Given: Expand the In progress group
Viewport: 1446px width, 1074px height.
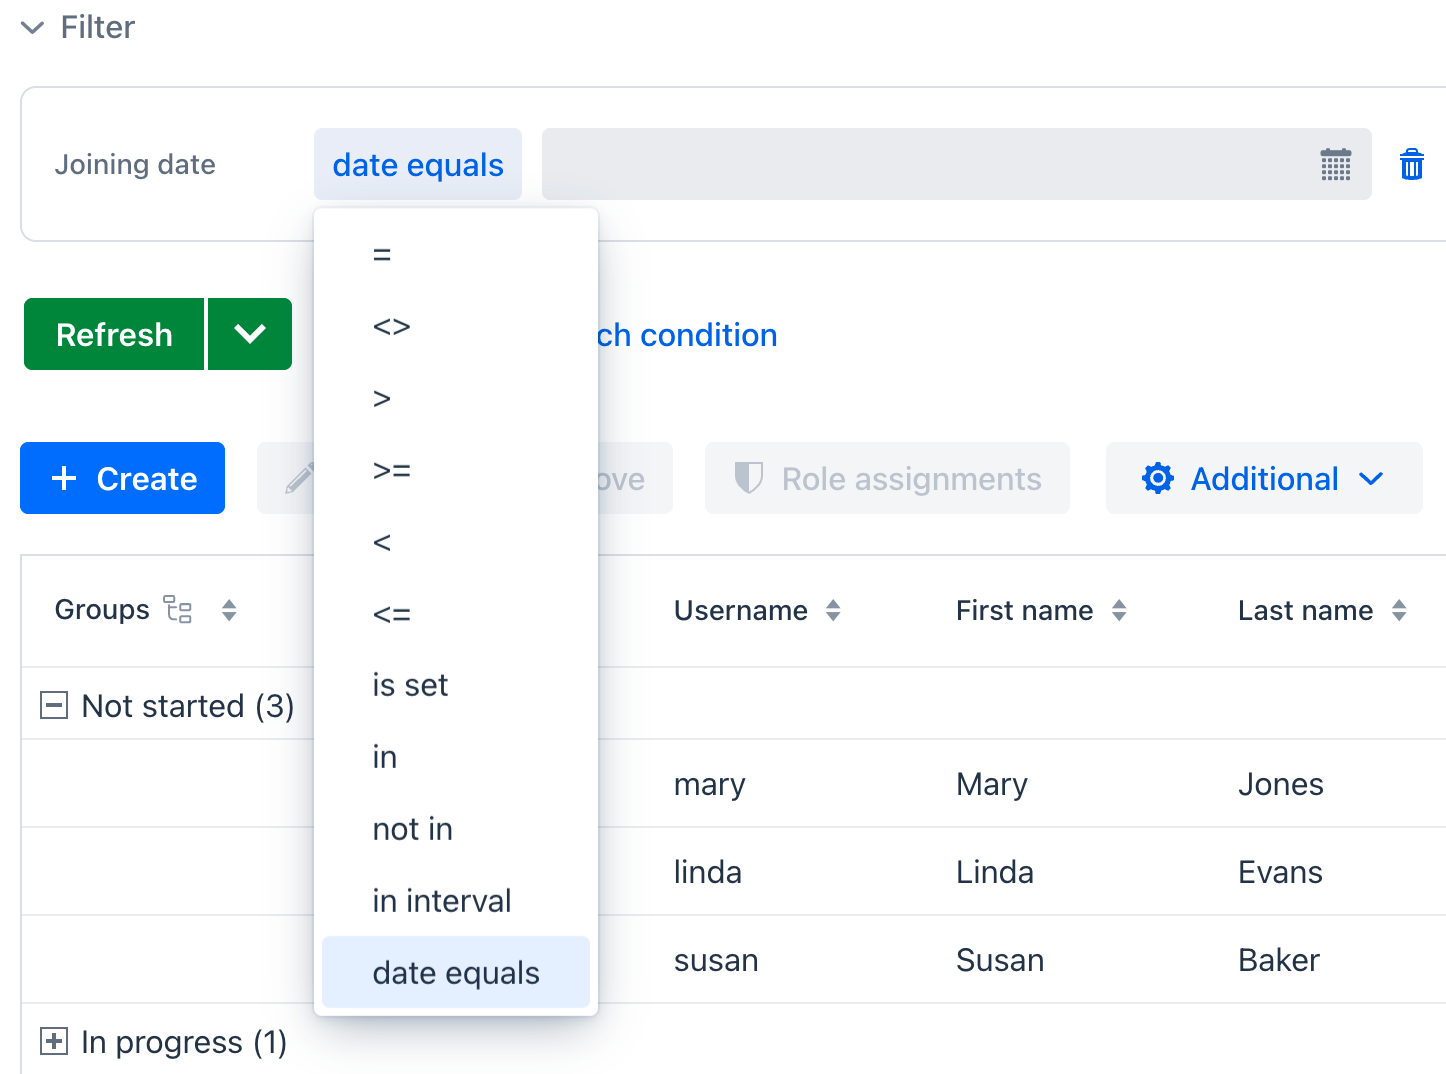Looking at the screenshot, I should pos(54,1041).
